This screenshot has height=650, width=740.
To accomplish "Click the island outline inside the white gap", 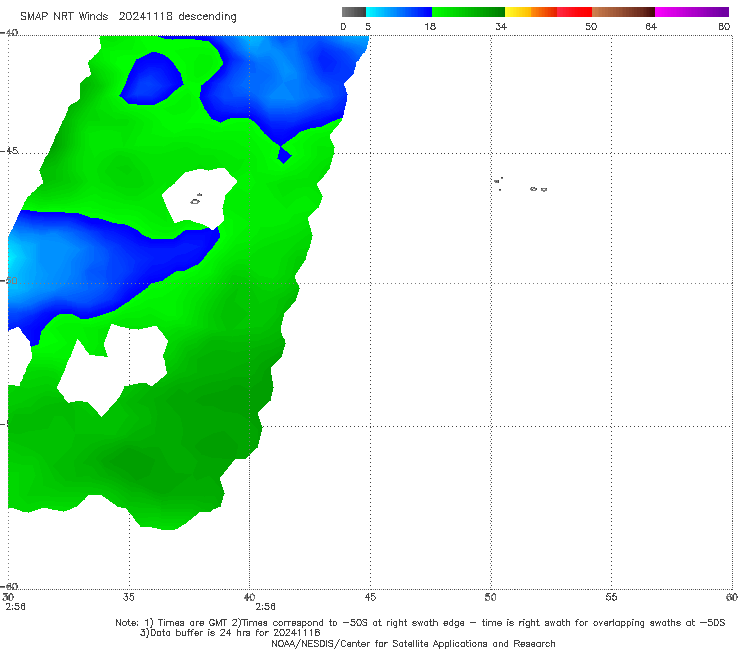I will [196, 199].
